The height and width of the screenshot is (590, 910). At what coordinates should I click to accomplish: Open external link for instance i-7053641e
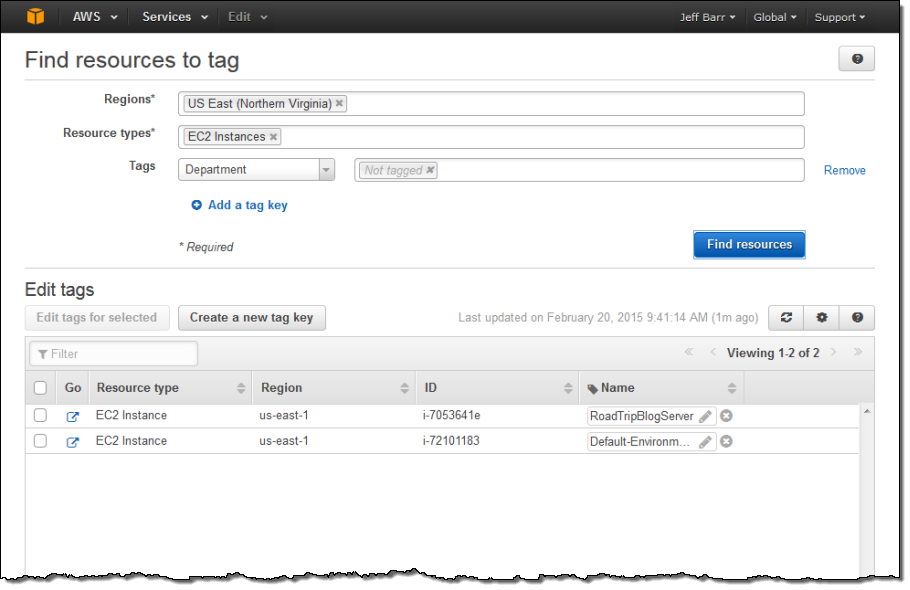72,416
